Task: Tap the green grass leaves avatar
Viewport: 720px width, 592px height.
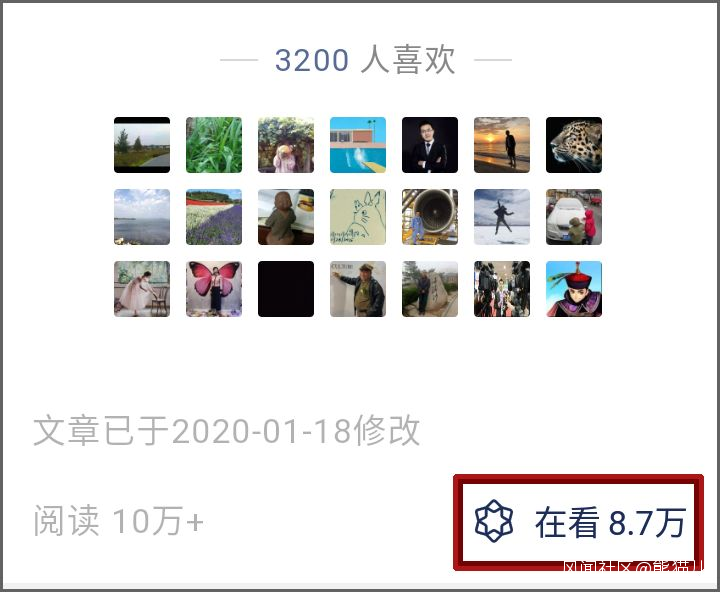Action: point(214,145)
